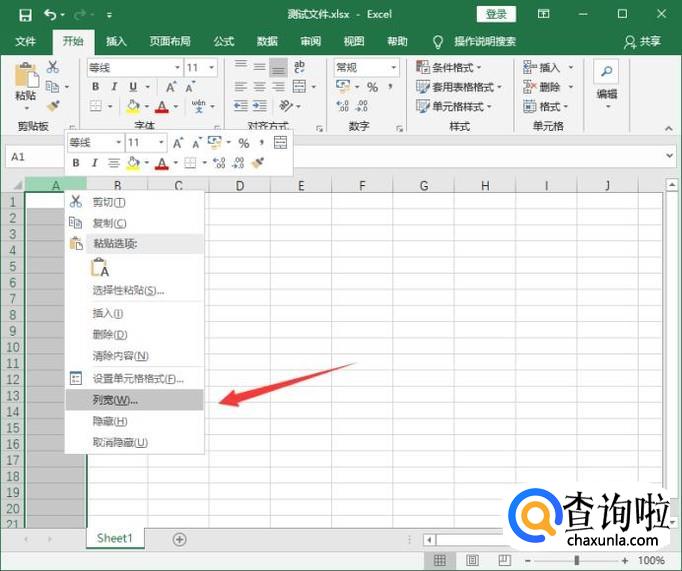Viewport: 682px width, 571px height.
Task: Click the ribbon percent style button
Action: point(372,87)
